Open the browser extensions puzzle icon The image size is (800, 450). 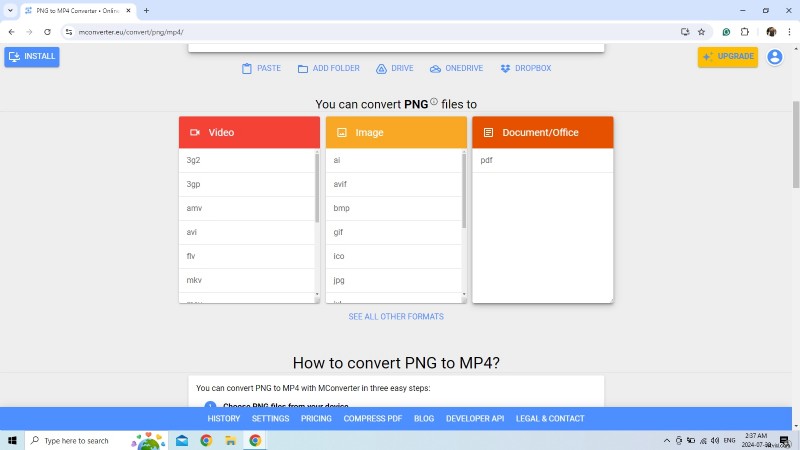(745, 32)
